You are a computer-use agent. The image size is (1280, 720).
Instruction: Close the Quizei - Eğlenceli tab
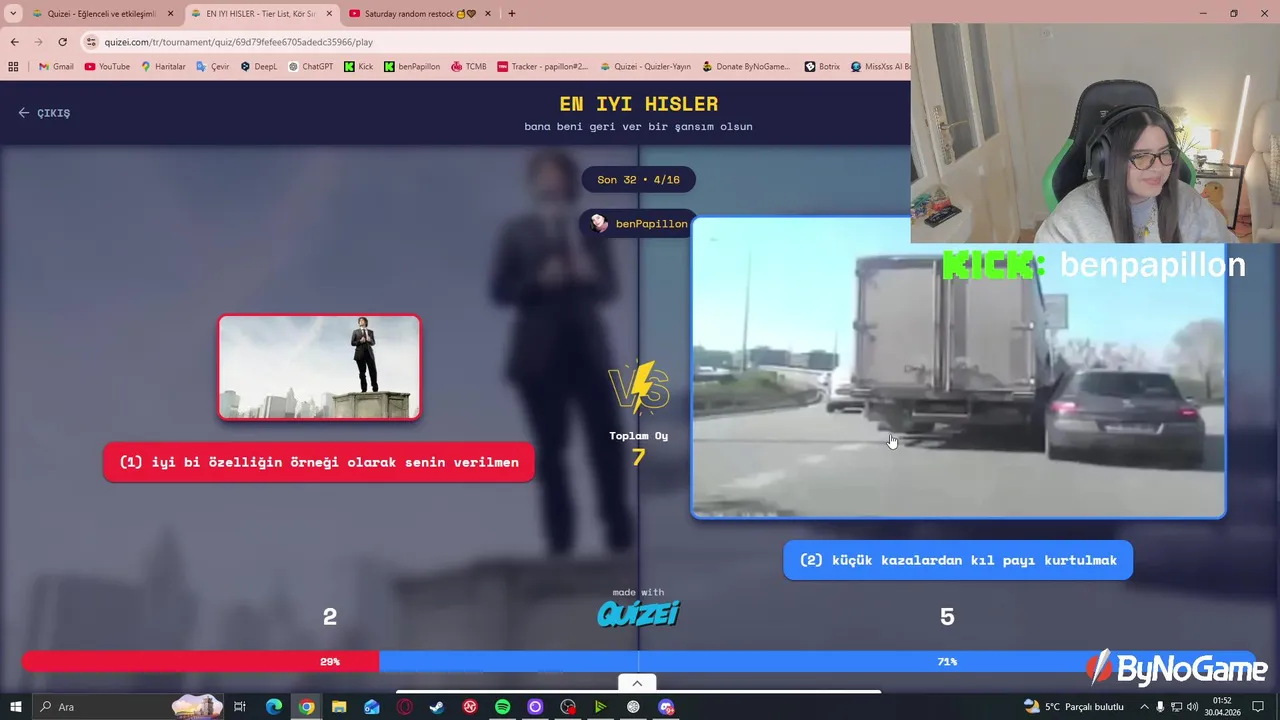[x=170, y=14]
